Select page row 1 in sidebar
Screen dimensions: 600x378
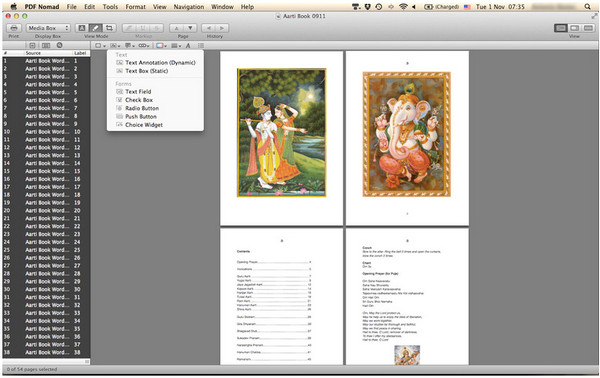[46, 61]
